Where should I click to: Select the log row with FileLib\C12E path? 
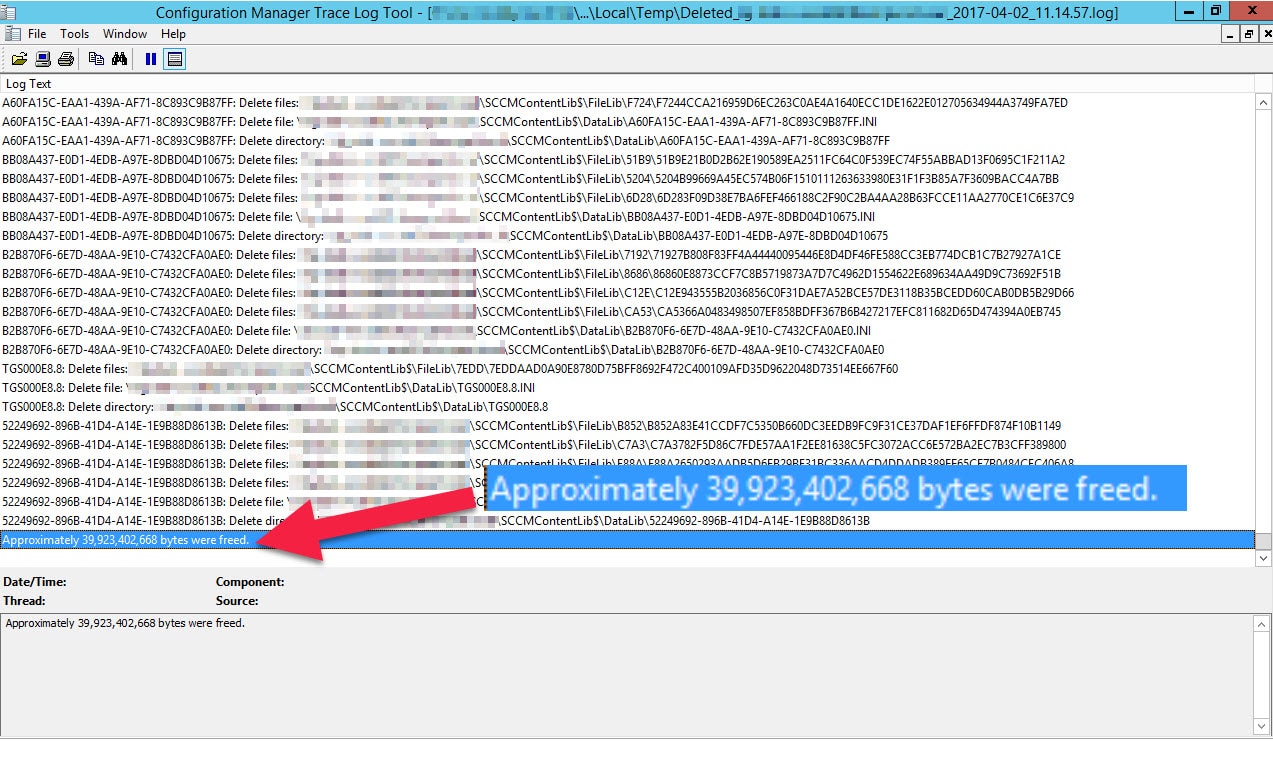pos(627,293)
